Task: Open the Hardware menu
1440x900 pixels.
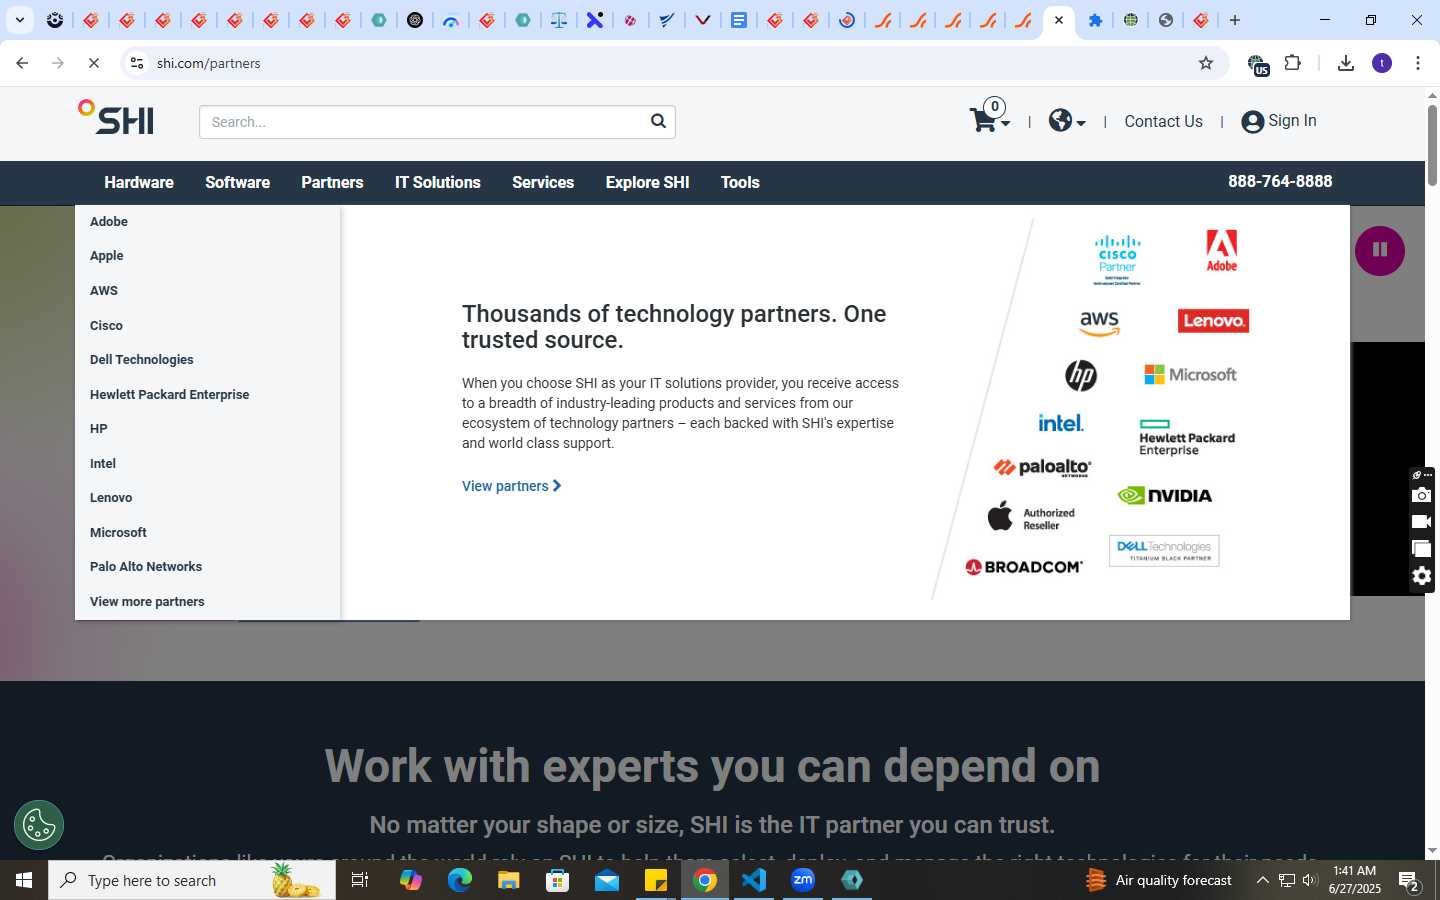Action: click(x=139, y=182)
